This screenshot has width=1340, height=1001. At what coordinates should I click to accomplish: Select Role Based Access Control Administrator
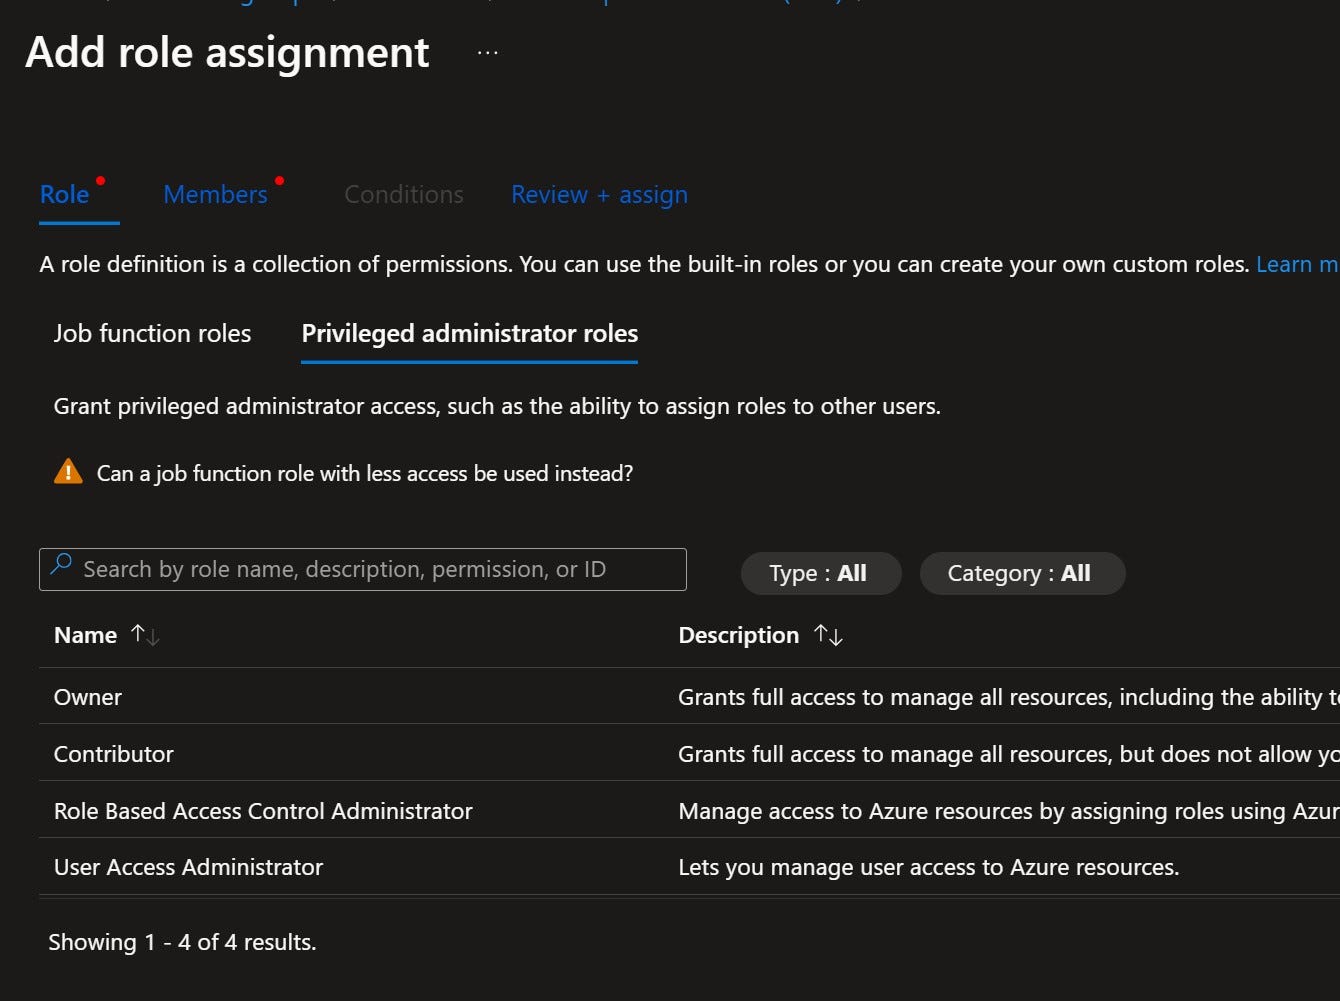pyautogui.click(x=689, y=811)
